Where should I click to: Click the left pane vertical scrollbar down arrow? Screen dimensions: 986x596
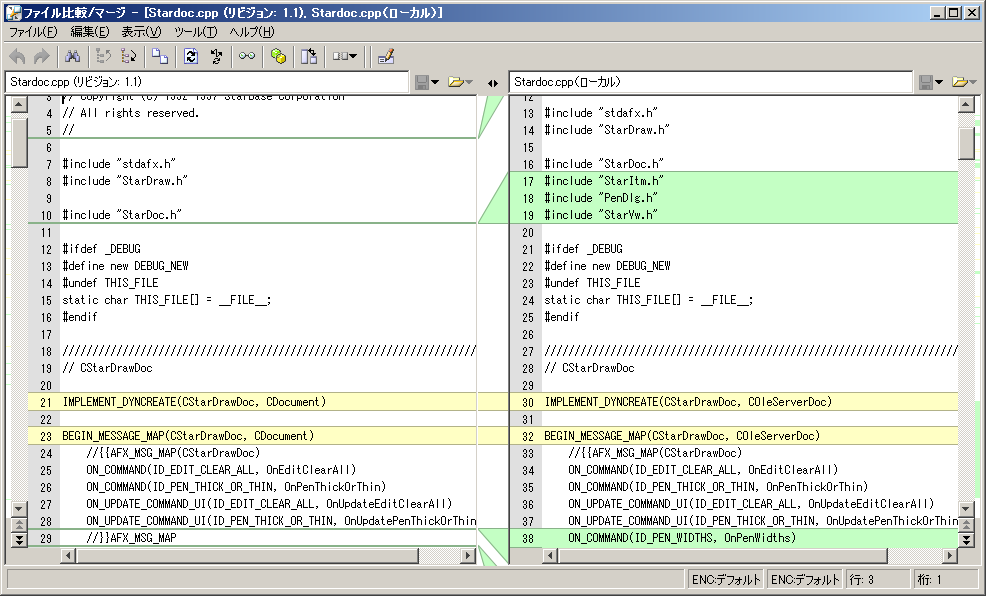19,508
